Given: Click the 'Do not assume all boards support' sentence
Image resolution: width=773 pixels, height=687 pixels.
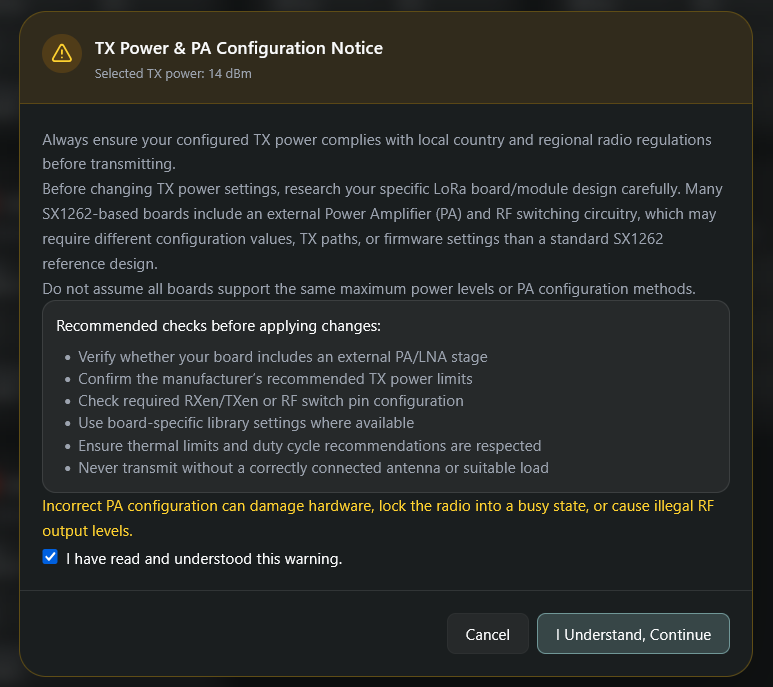Looking at the screenshot, I should coord(369,289).
